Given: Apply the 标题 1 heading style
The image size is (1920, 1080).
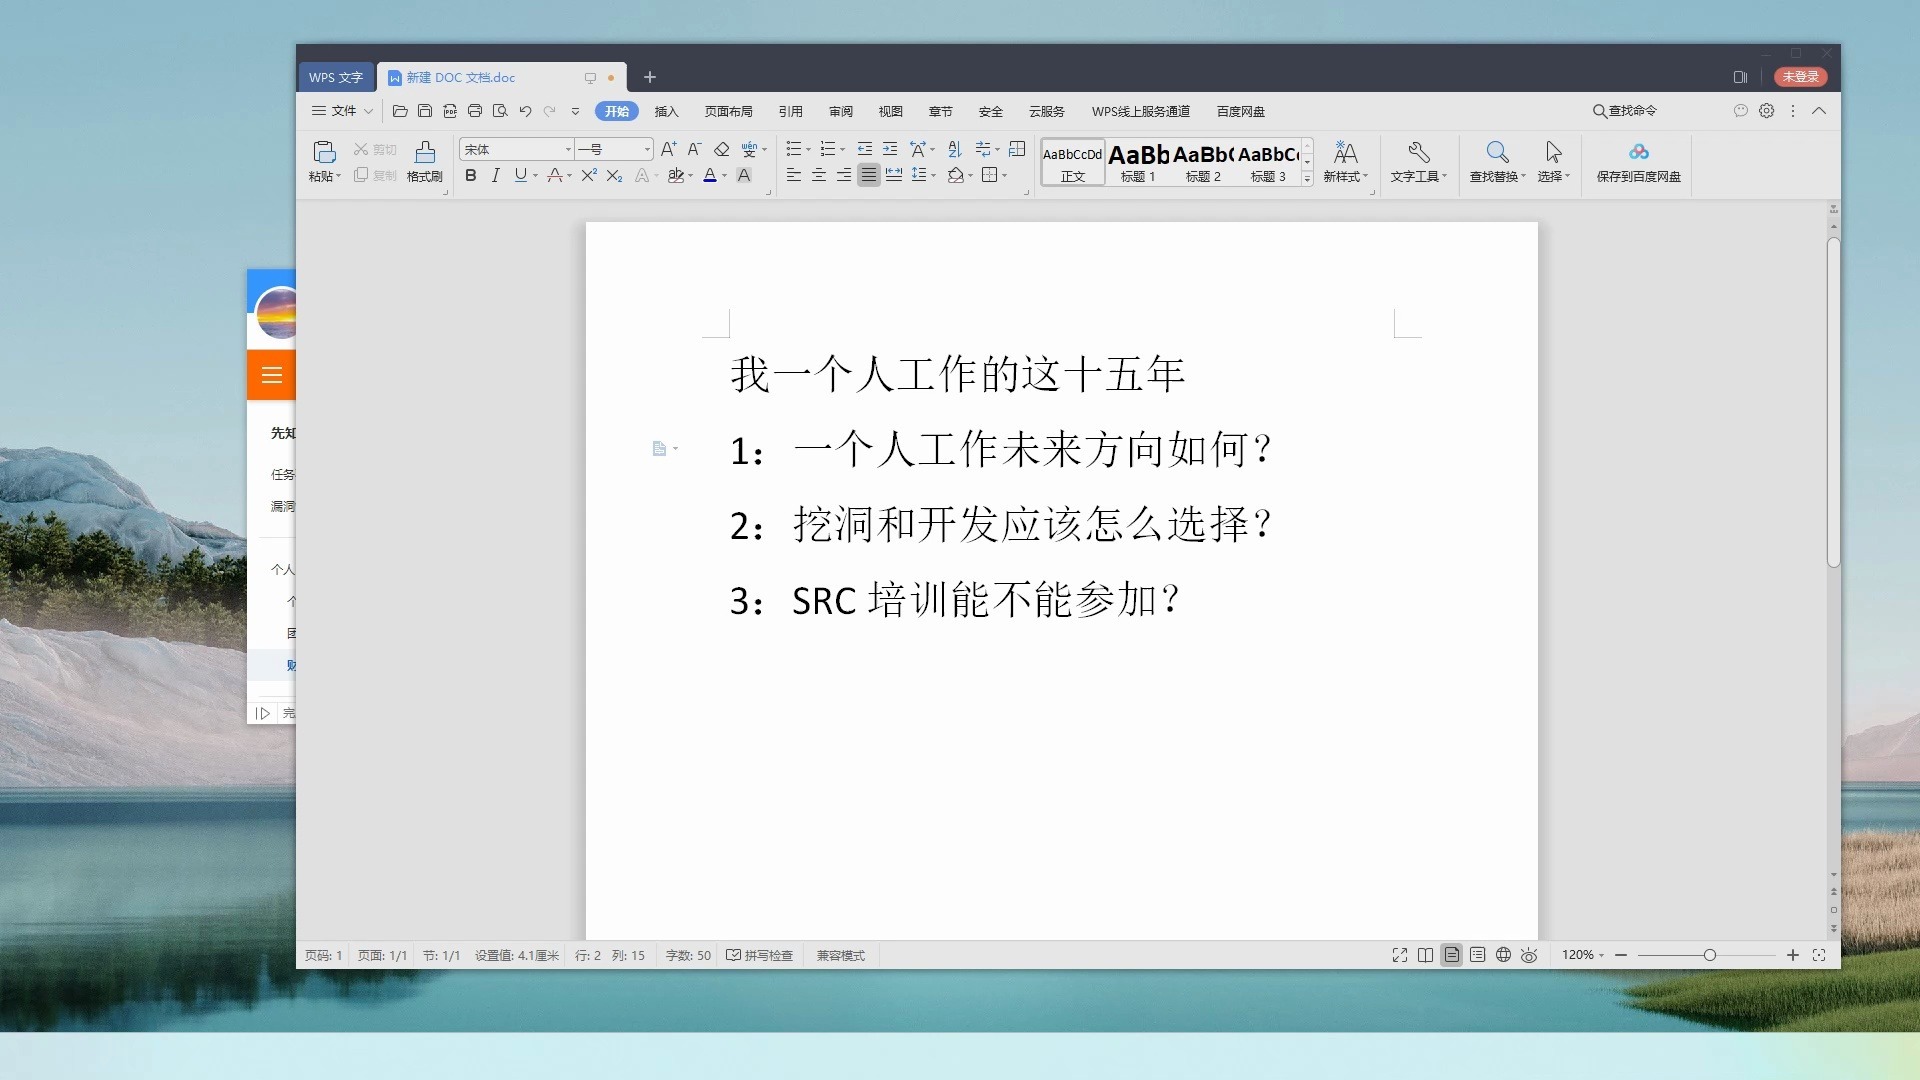Looking at the screenshot, I should point(1138,162).
